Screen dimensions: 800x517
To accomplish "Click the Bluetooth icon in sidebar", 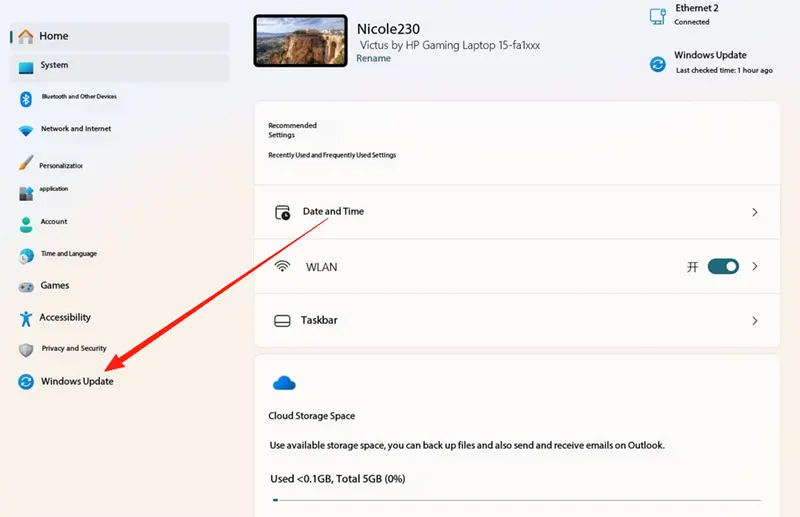I will pyautogui.click(x=26, y=99).
